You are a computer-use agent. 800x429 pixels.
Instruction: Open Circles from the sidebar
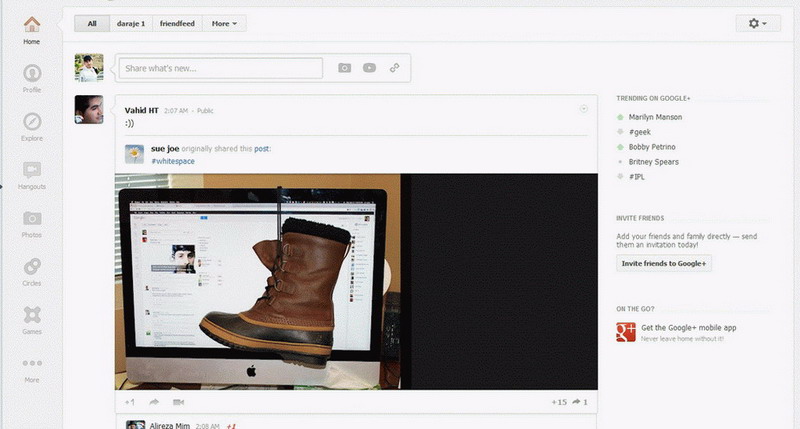click(32, 272)
